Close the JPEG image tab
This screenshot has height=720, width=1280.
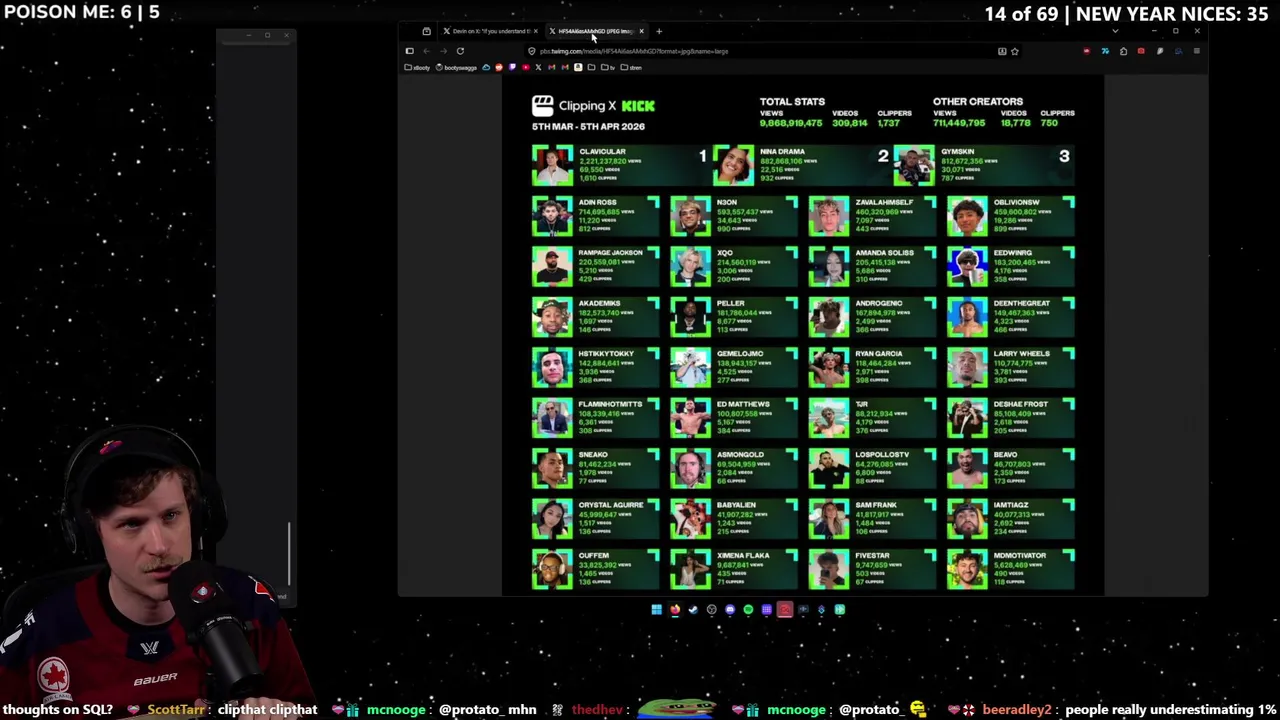pyautogui.click(x=641, y=31)
